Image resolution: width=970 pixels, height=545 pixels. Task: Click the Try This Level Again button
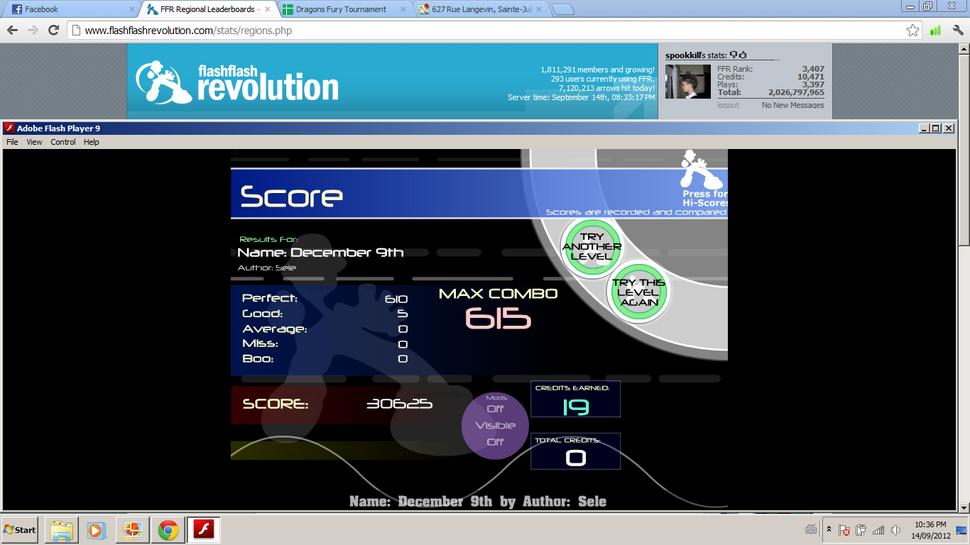click(x=638, y=292)
